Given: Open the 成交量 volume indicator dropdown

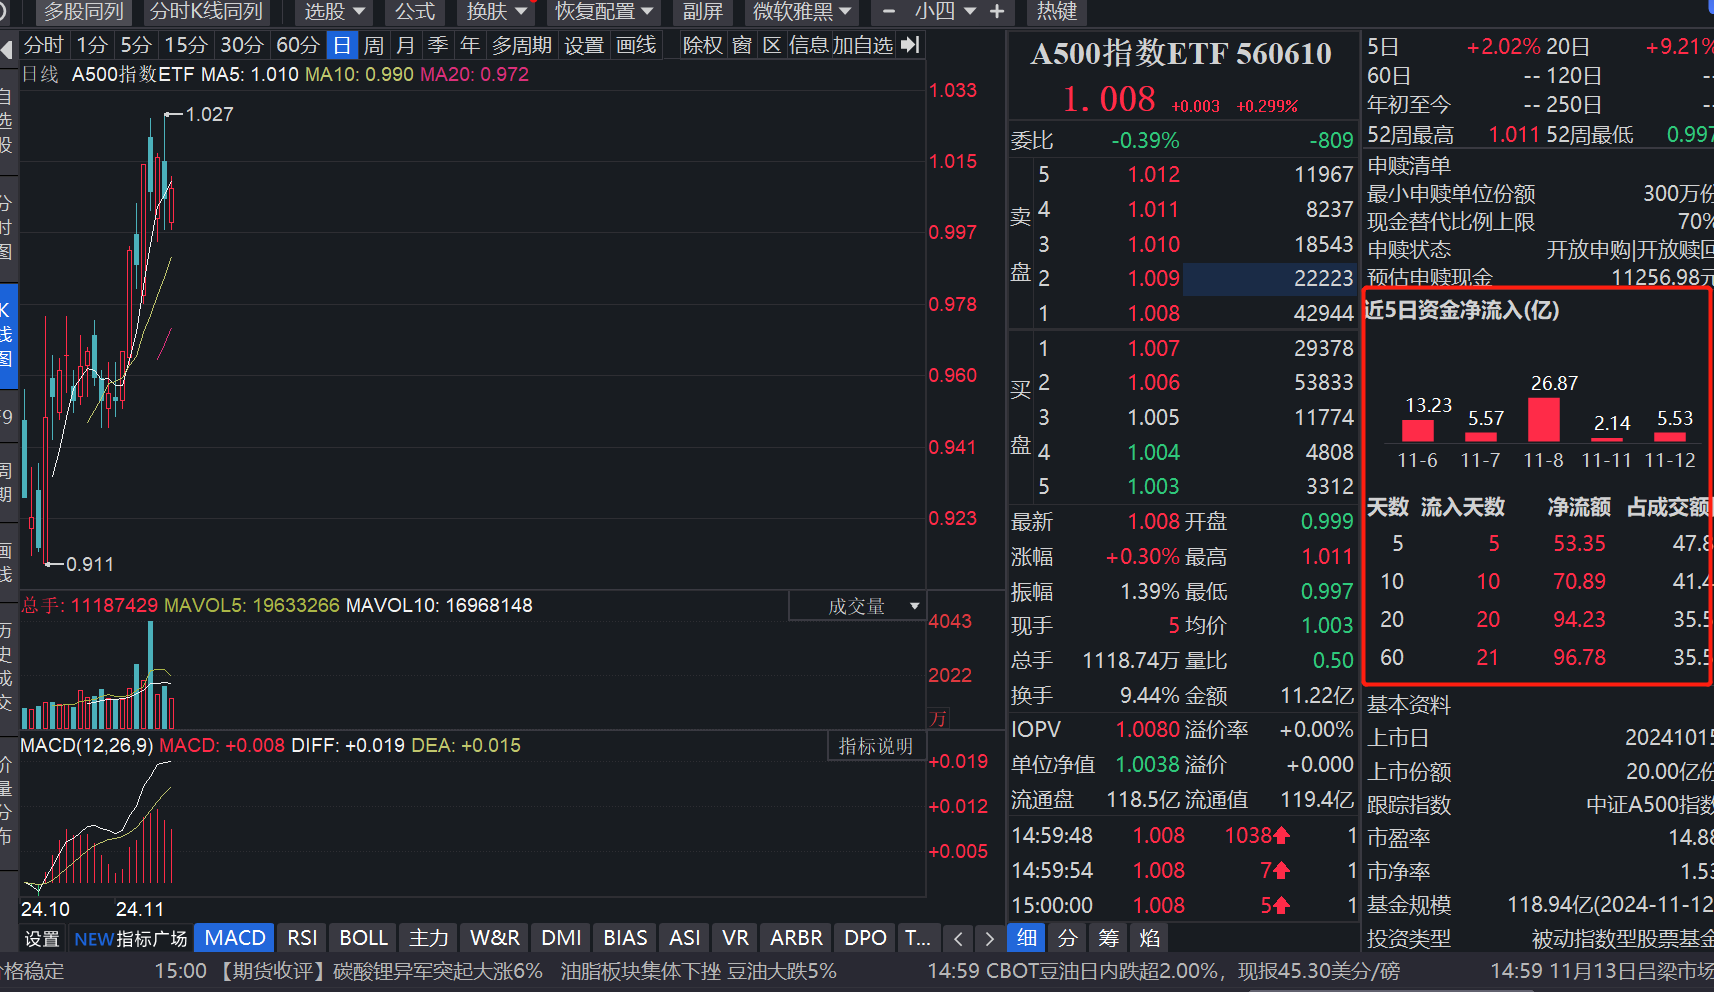Looking at the screenshot, I should [x=857, y=605].
